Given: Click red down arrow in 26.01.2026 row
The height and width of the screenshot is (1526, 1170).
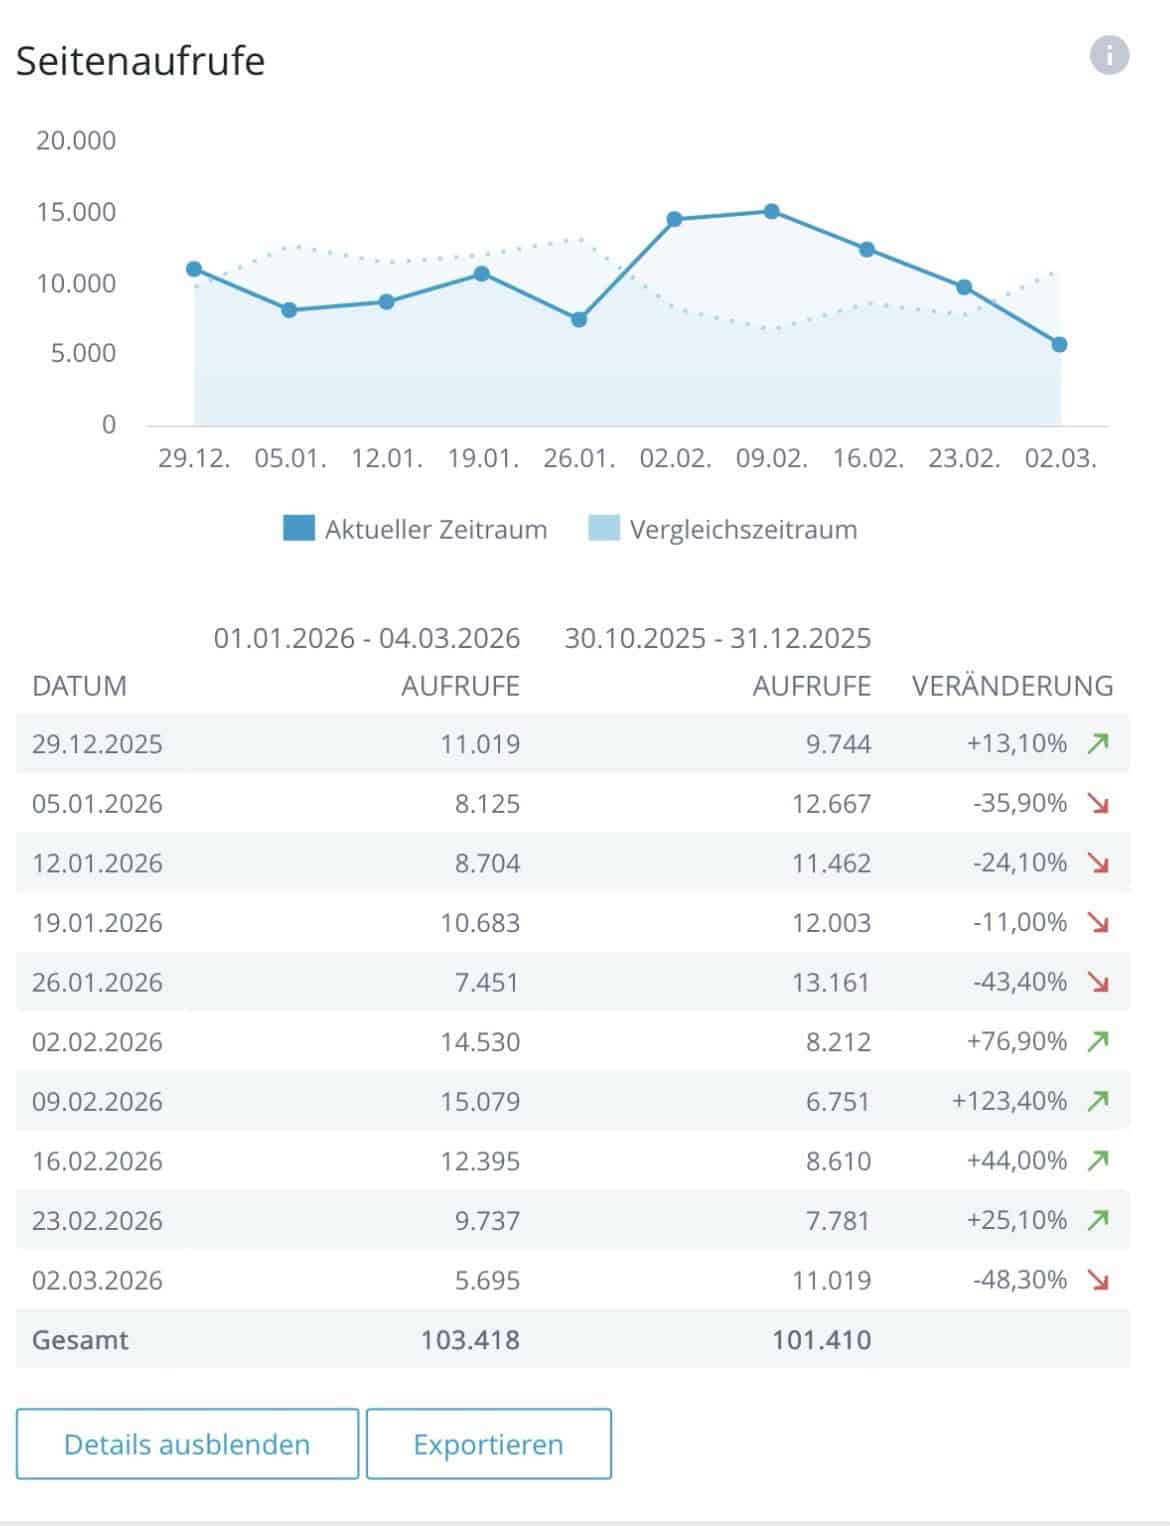Looking at the screenshot, I should (1098, 982).
